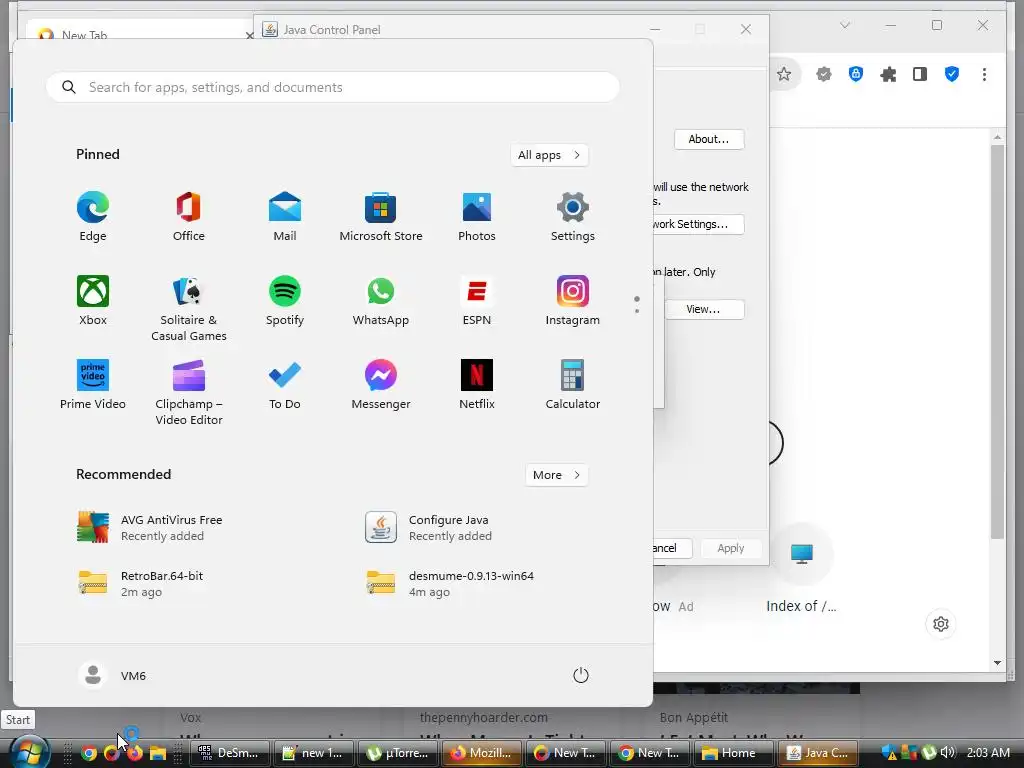This screenshot has height=768, width=1024.
Task: Click the View button in Java Control Panel
Action: pos(704,309)
